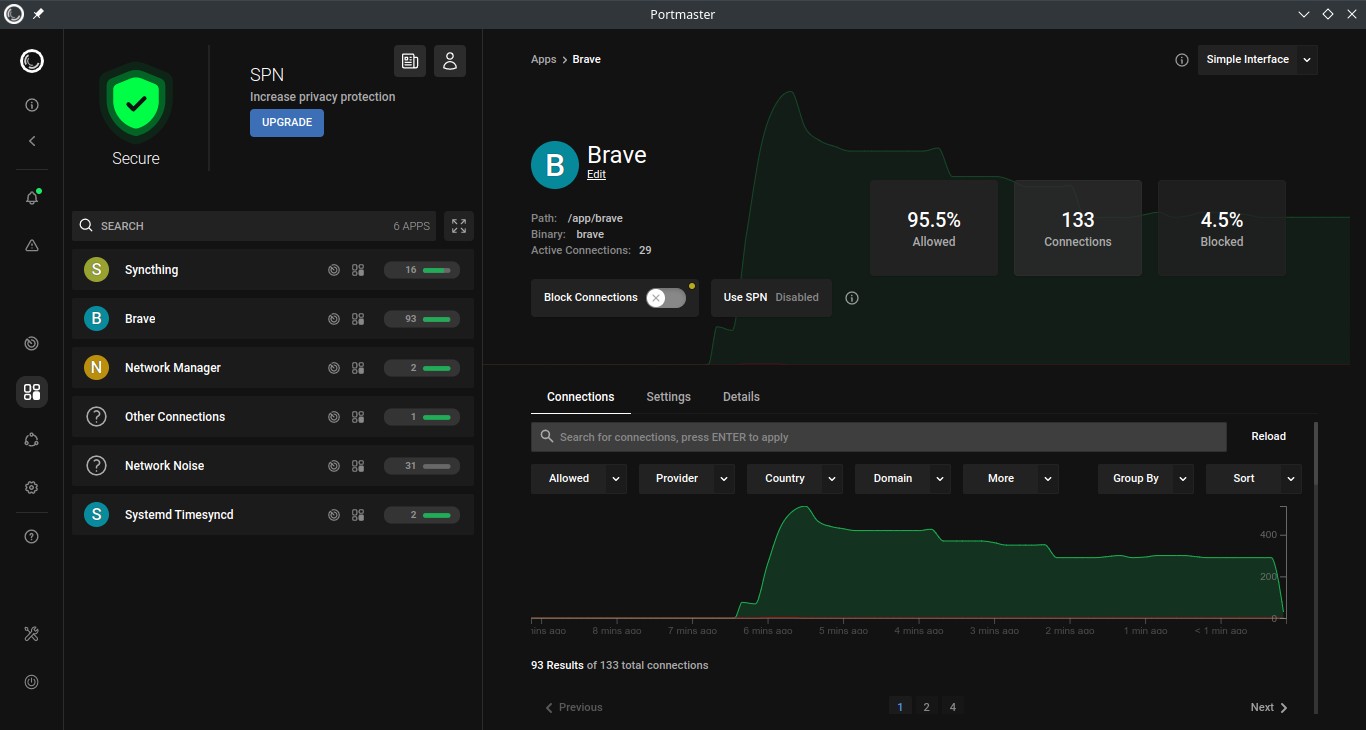Viewport: 1366px width, 730px height.
Task: Toggle the Block Connections switch
Action: pos(666,298)
